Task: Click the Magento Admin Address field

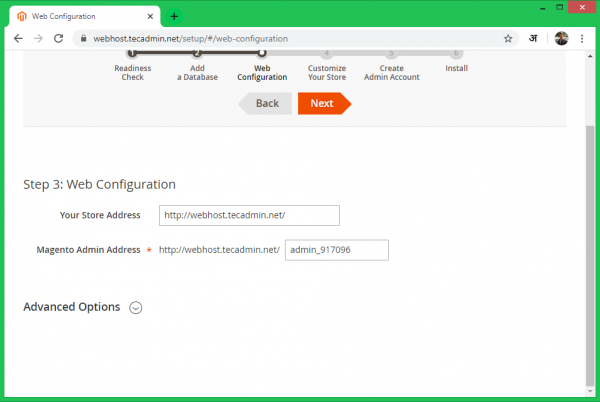Action: (336, 250)
